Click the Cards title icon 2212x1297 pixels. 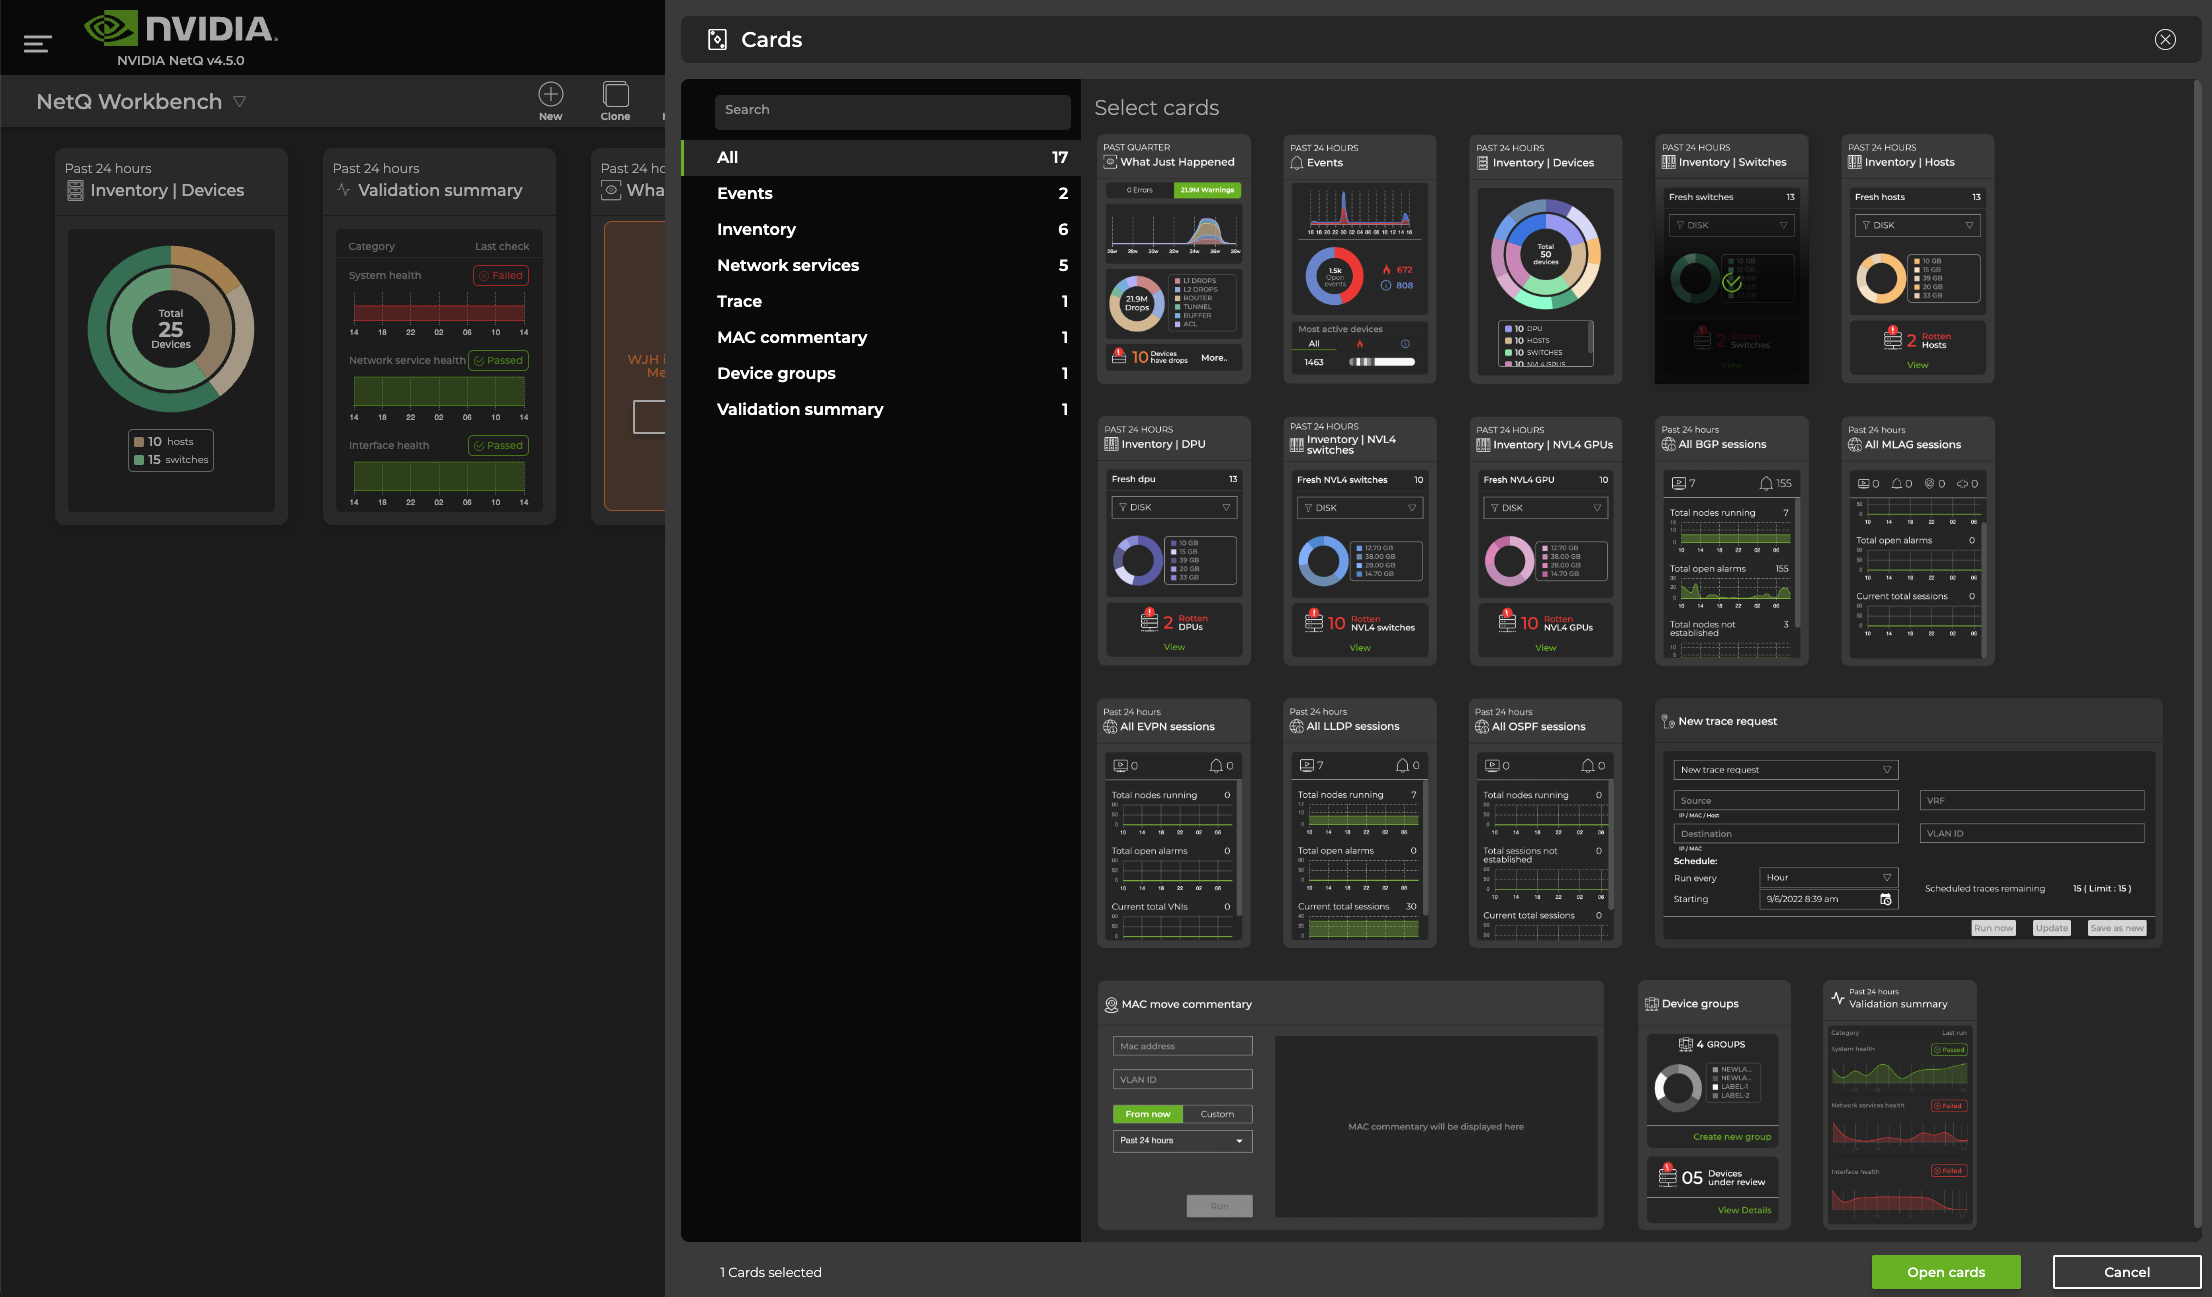pos(717,40)
